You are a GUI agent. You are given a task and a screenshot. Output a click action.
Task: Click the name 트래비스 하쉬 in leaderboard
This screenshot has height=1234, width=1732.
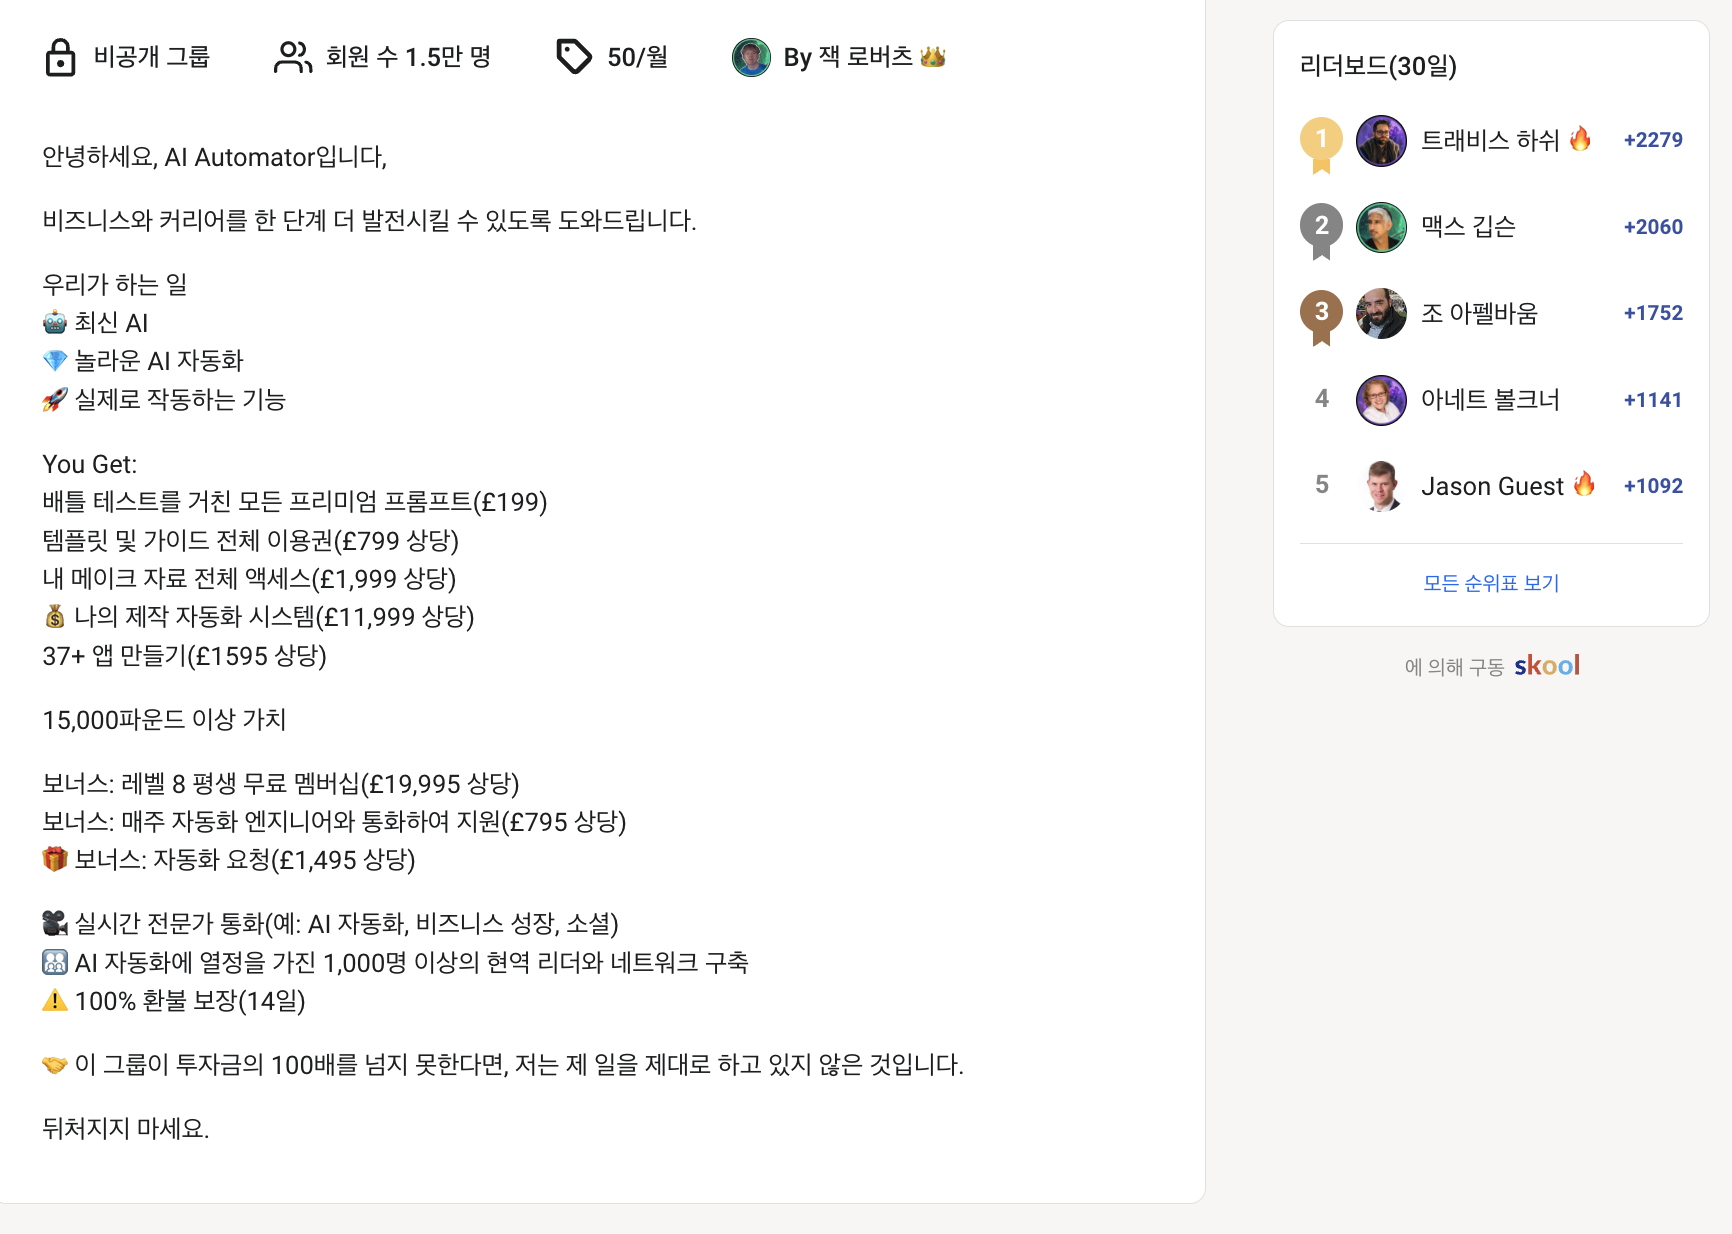(1490, 141)
